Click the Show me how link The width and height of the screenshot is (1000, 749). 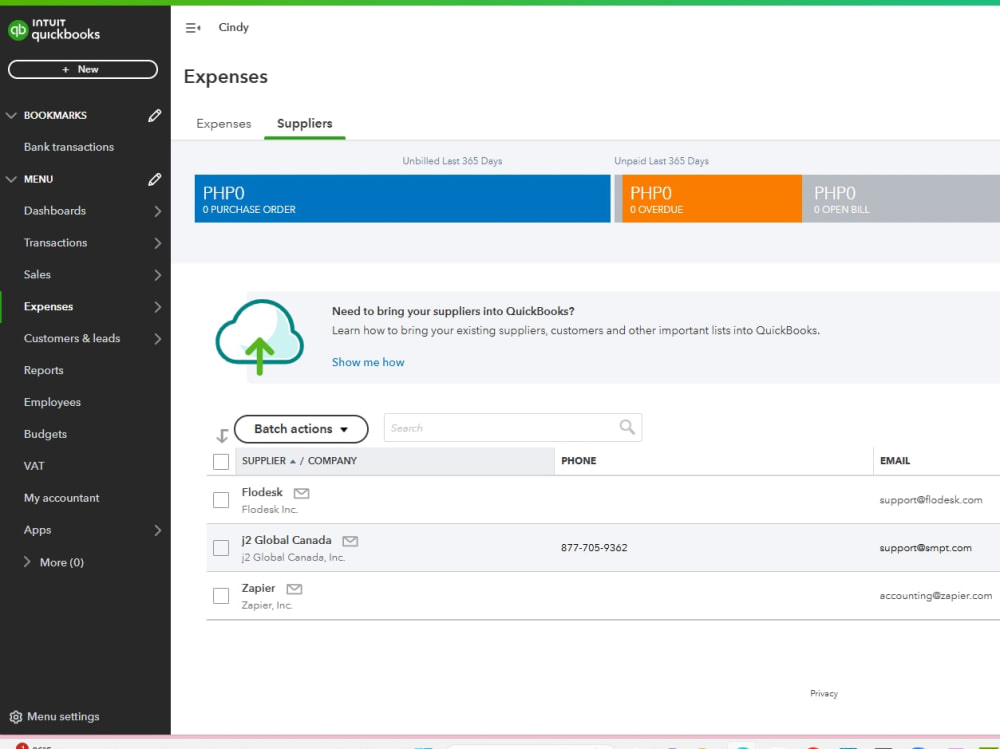pos(368,362)
